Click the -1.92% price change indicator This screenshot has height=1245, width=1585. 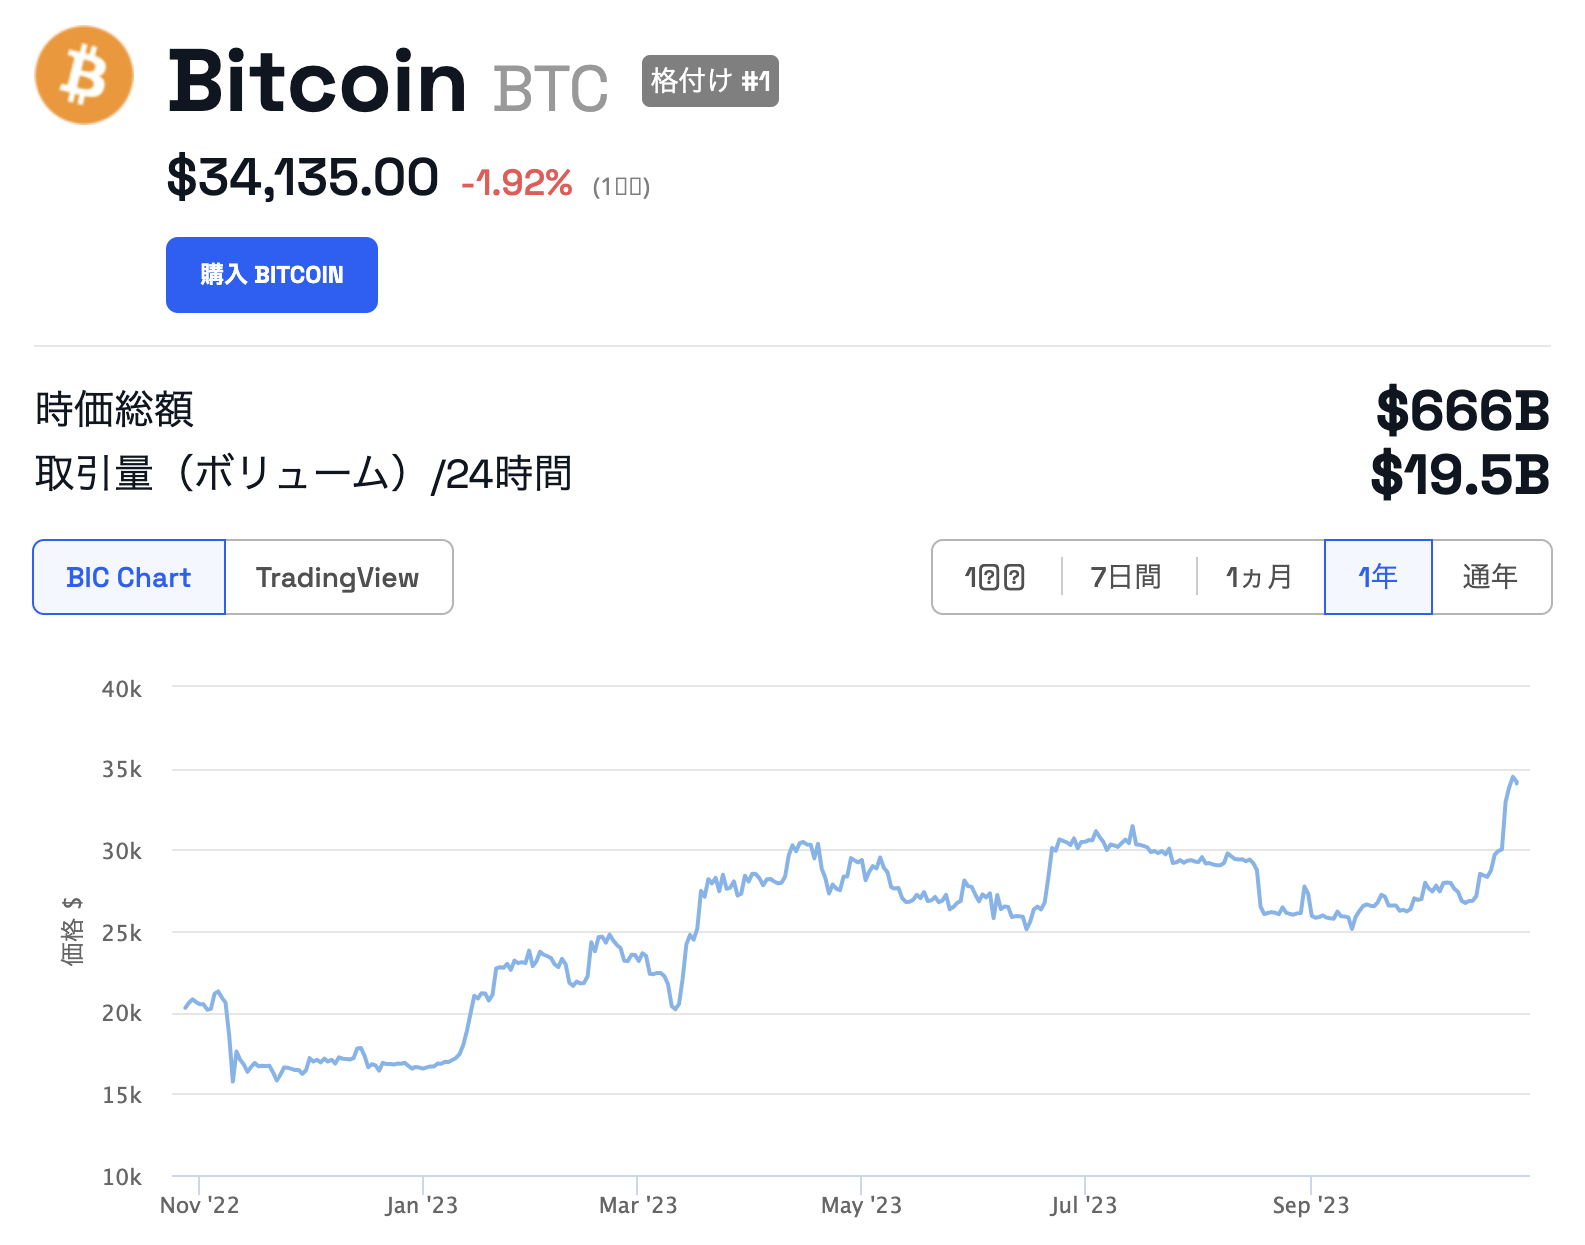(517, 183)
